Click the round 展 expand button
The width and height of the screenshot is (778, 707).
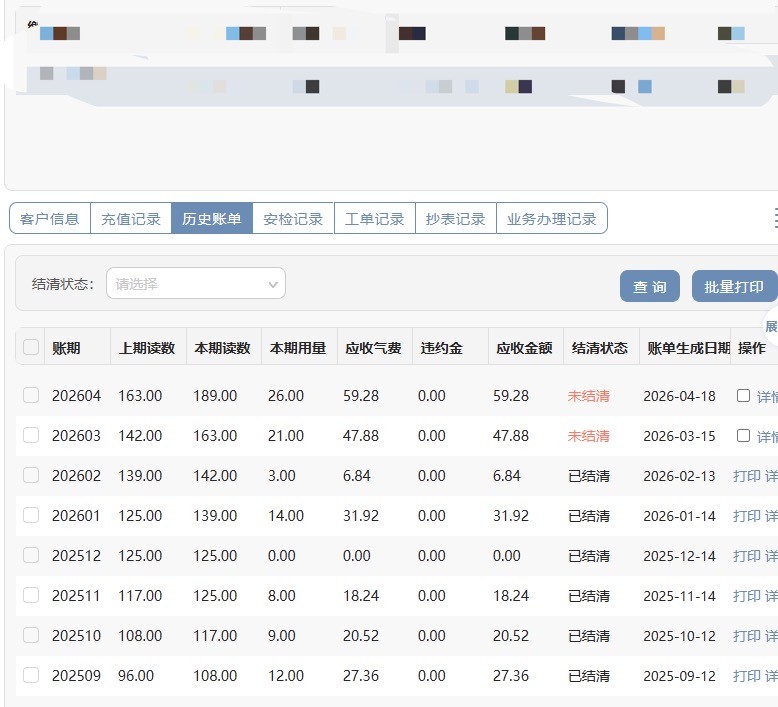point(770,326)
